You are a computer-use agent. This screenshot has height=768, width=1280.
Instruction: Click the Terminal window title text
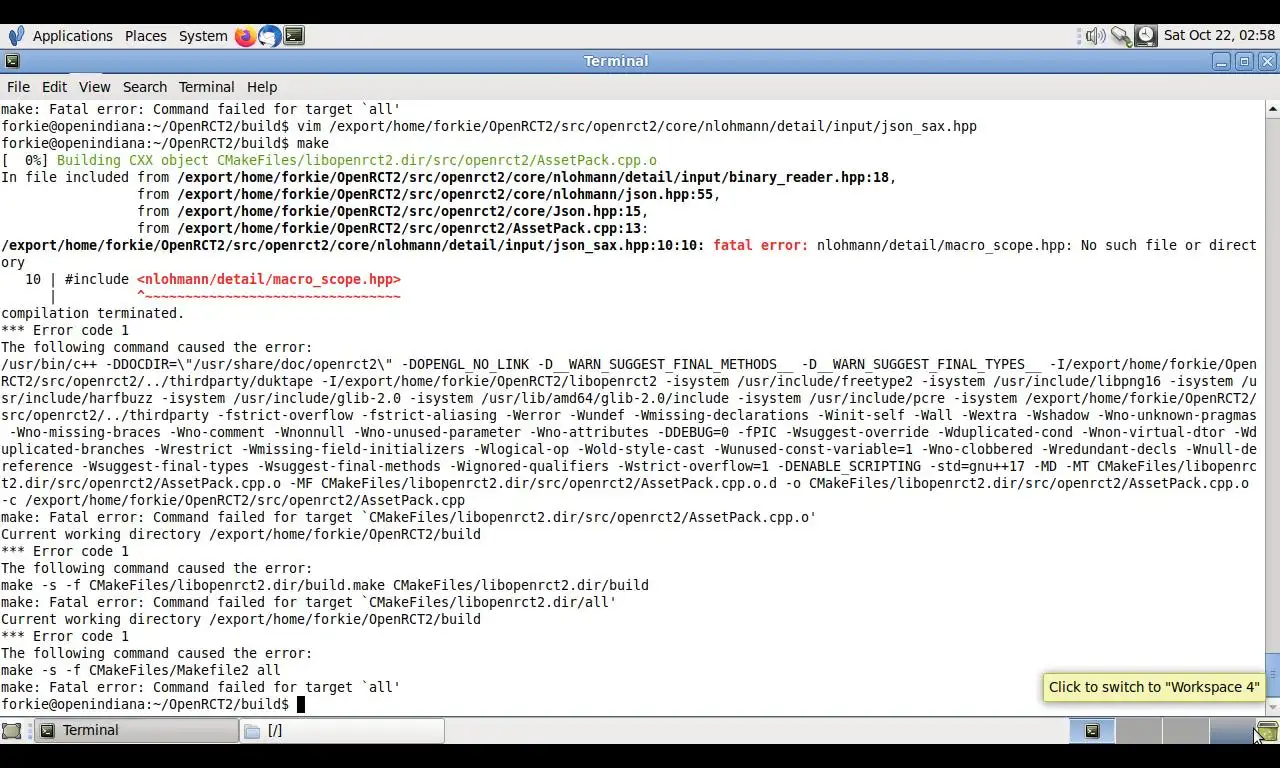[x=616, y=61]
